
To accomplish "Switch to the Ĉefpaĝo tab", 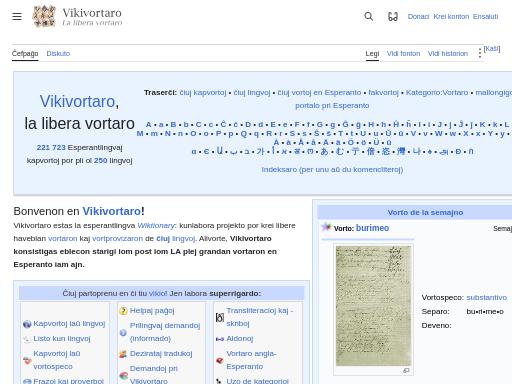I will pos(25,53).
